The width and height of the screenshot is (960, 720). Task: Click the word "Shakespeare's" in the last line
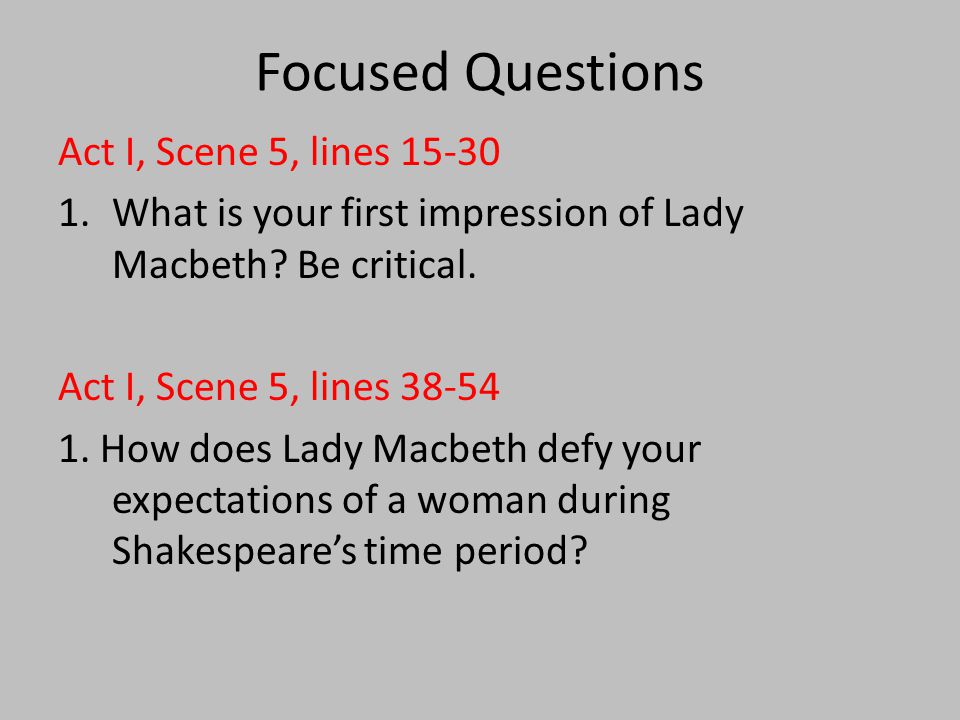tap(234, 551)
